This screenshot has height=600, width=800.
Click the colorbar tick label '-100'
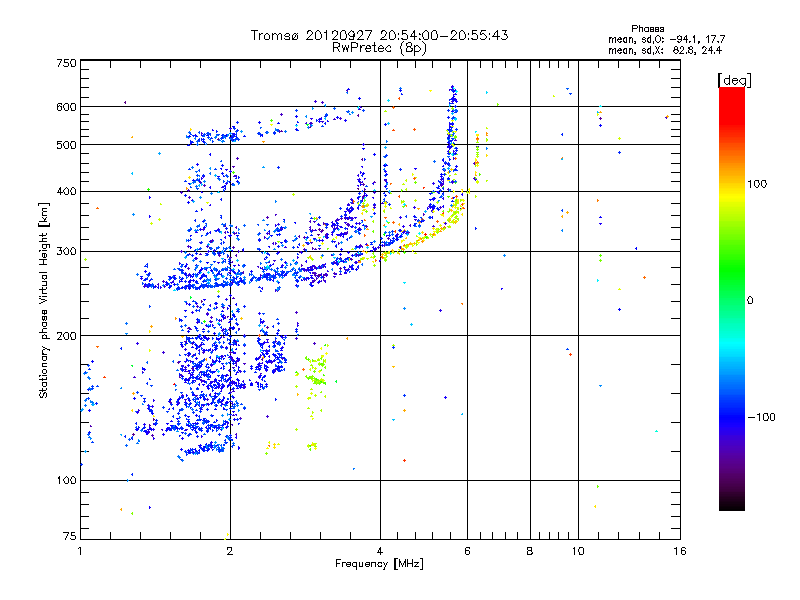click(x=762, y=417)
